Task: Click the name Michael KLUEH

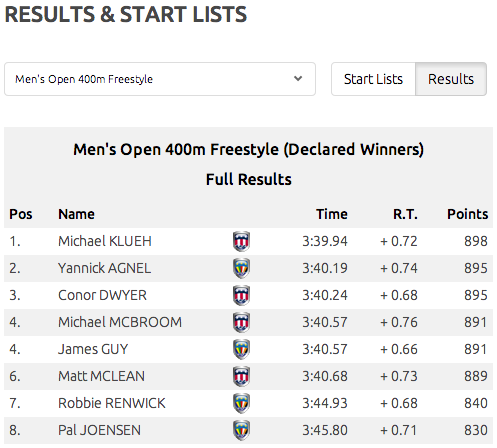Action: pos(105,241)
